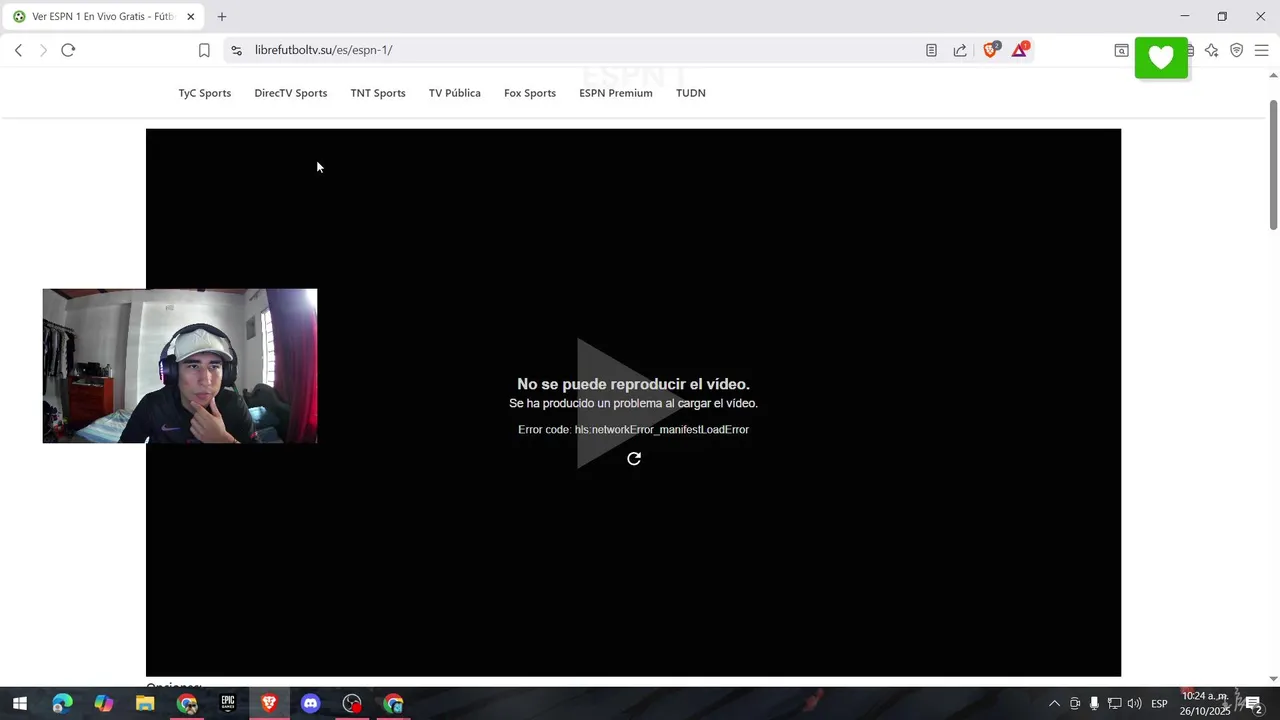Expand the system tray hidden icons chevron

pyautogui.click(x=1054, y=704)
